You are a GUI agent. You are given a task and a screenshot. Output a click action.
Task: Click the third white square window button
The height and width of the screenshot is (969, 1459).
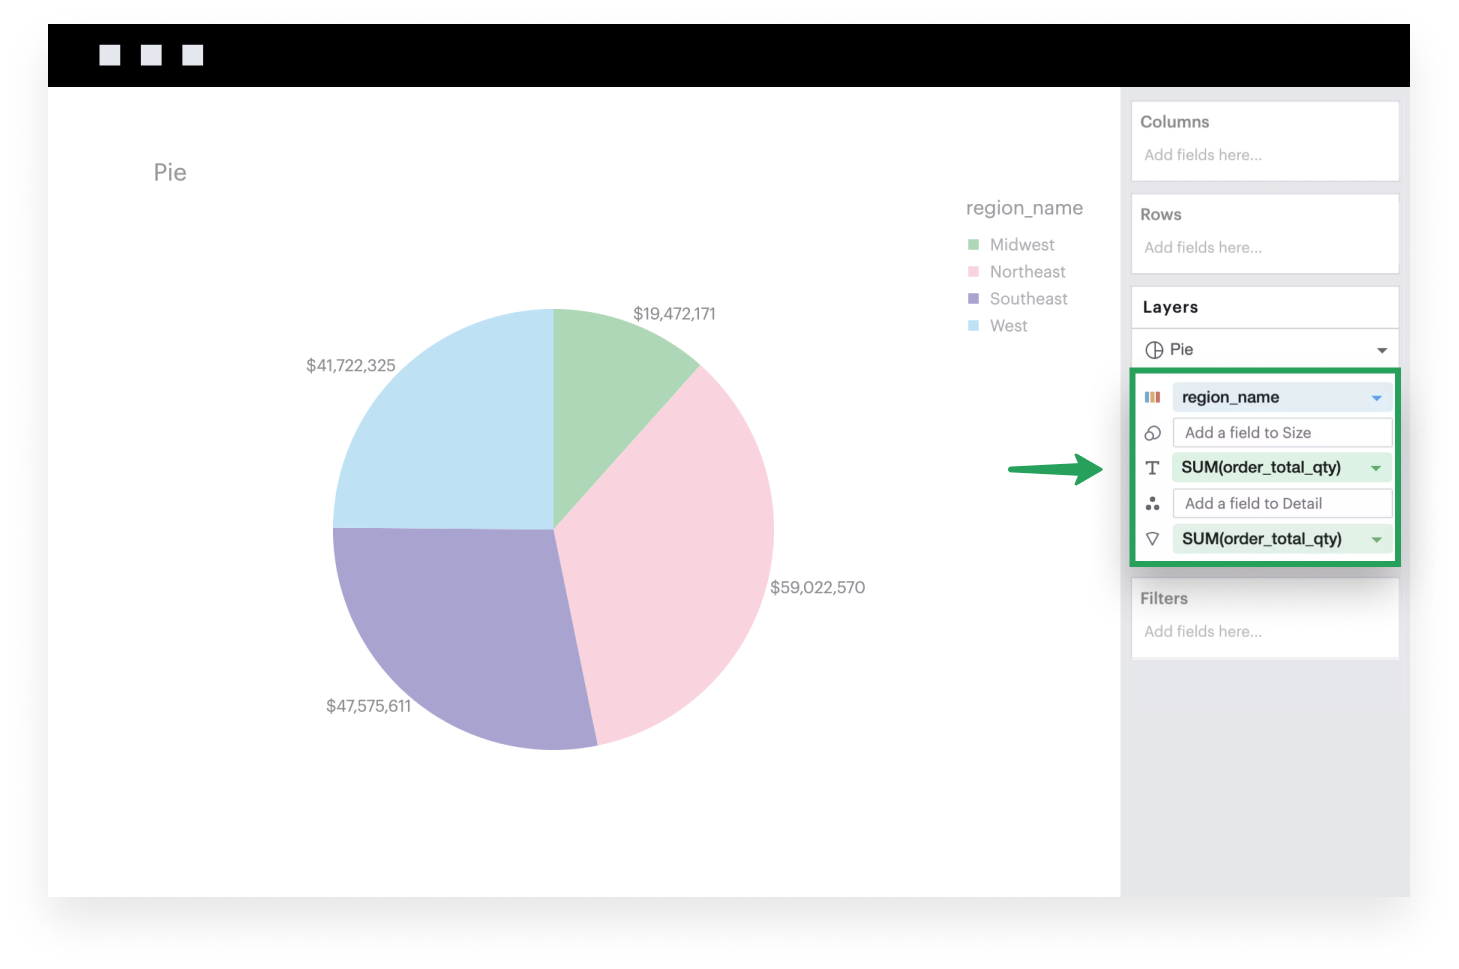click(193, 55)
